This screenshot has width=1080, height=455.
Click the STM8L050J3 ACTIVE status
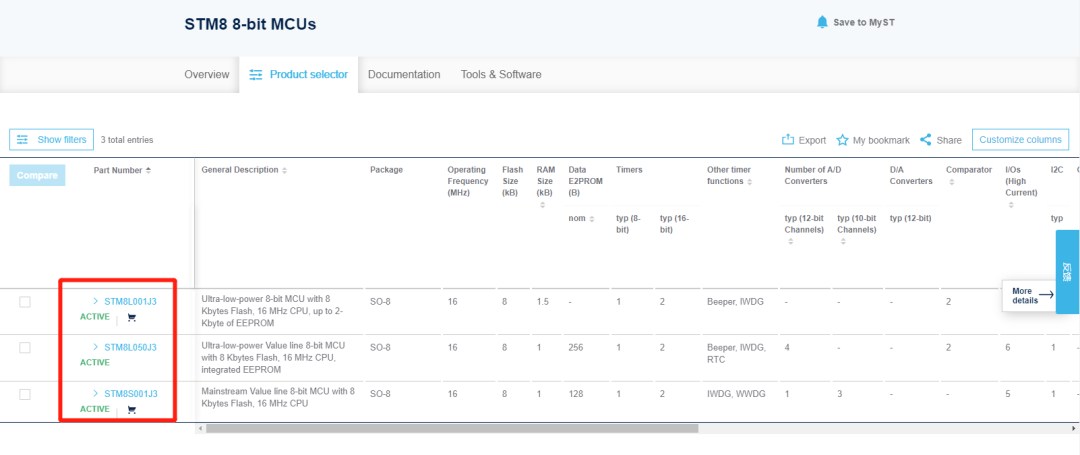(95, 362)
